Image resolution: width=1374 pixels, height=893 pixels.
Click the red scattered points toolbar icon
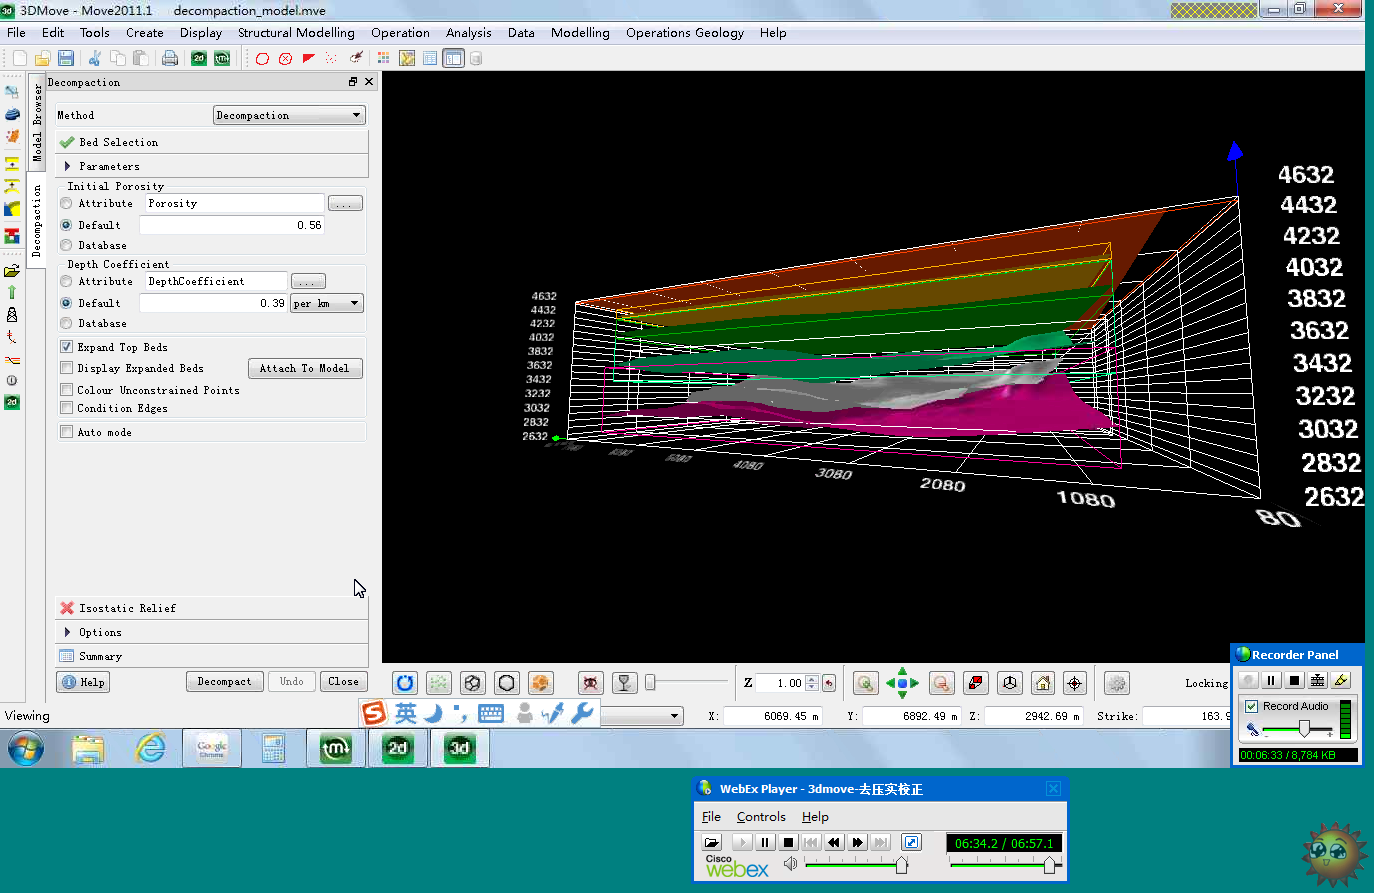pyautogui.click(x=331, y=58)
